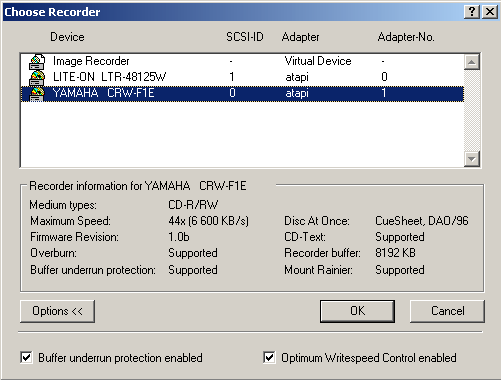Select the LITE-ON LTR-48125W recorder
The height and width of the screenshot is (380, 501).
point(242,77)
